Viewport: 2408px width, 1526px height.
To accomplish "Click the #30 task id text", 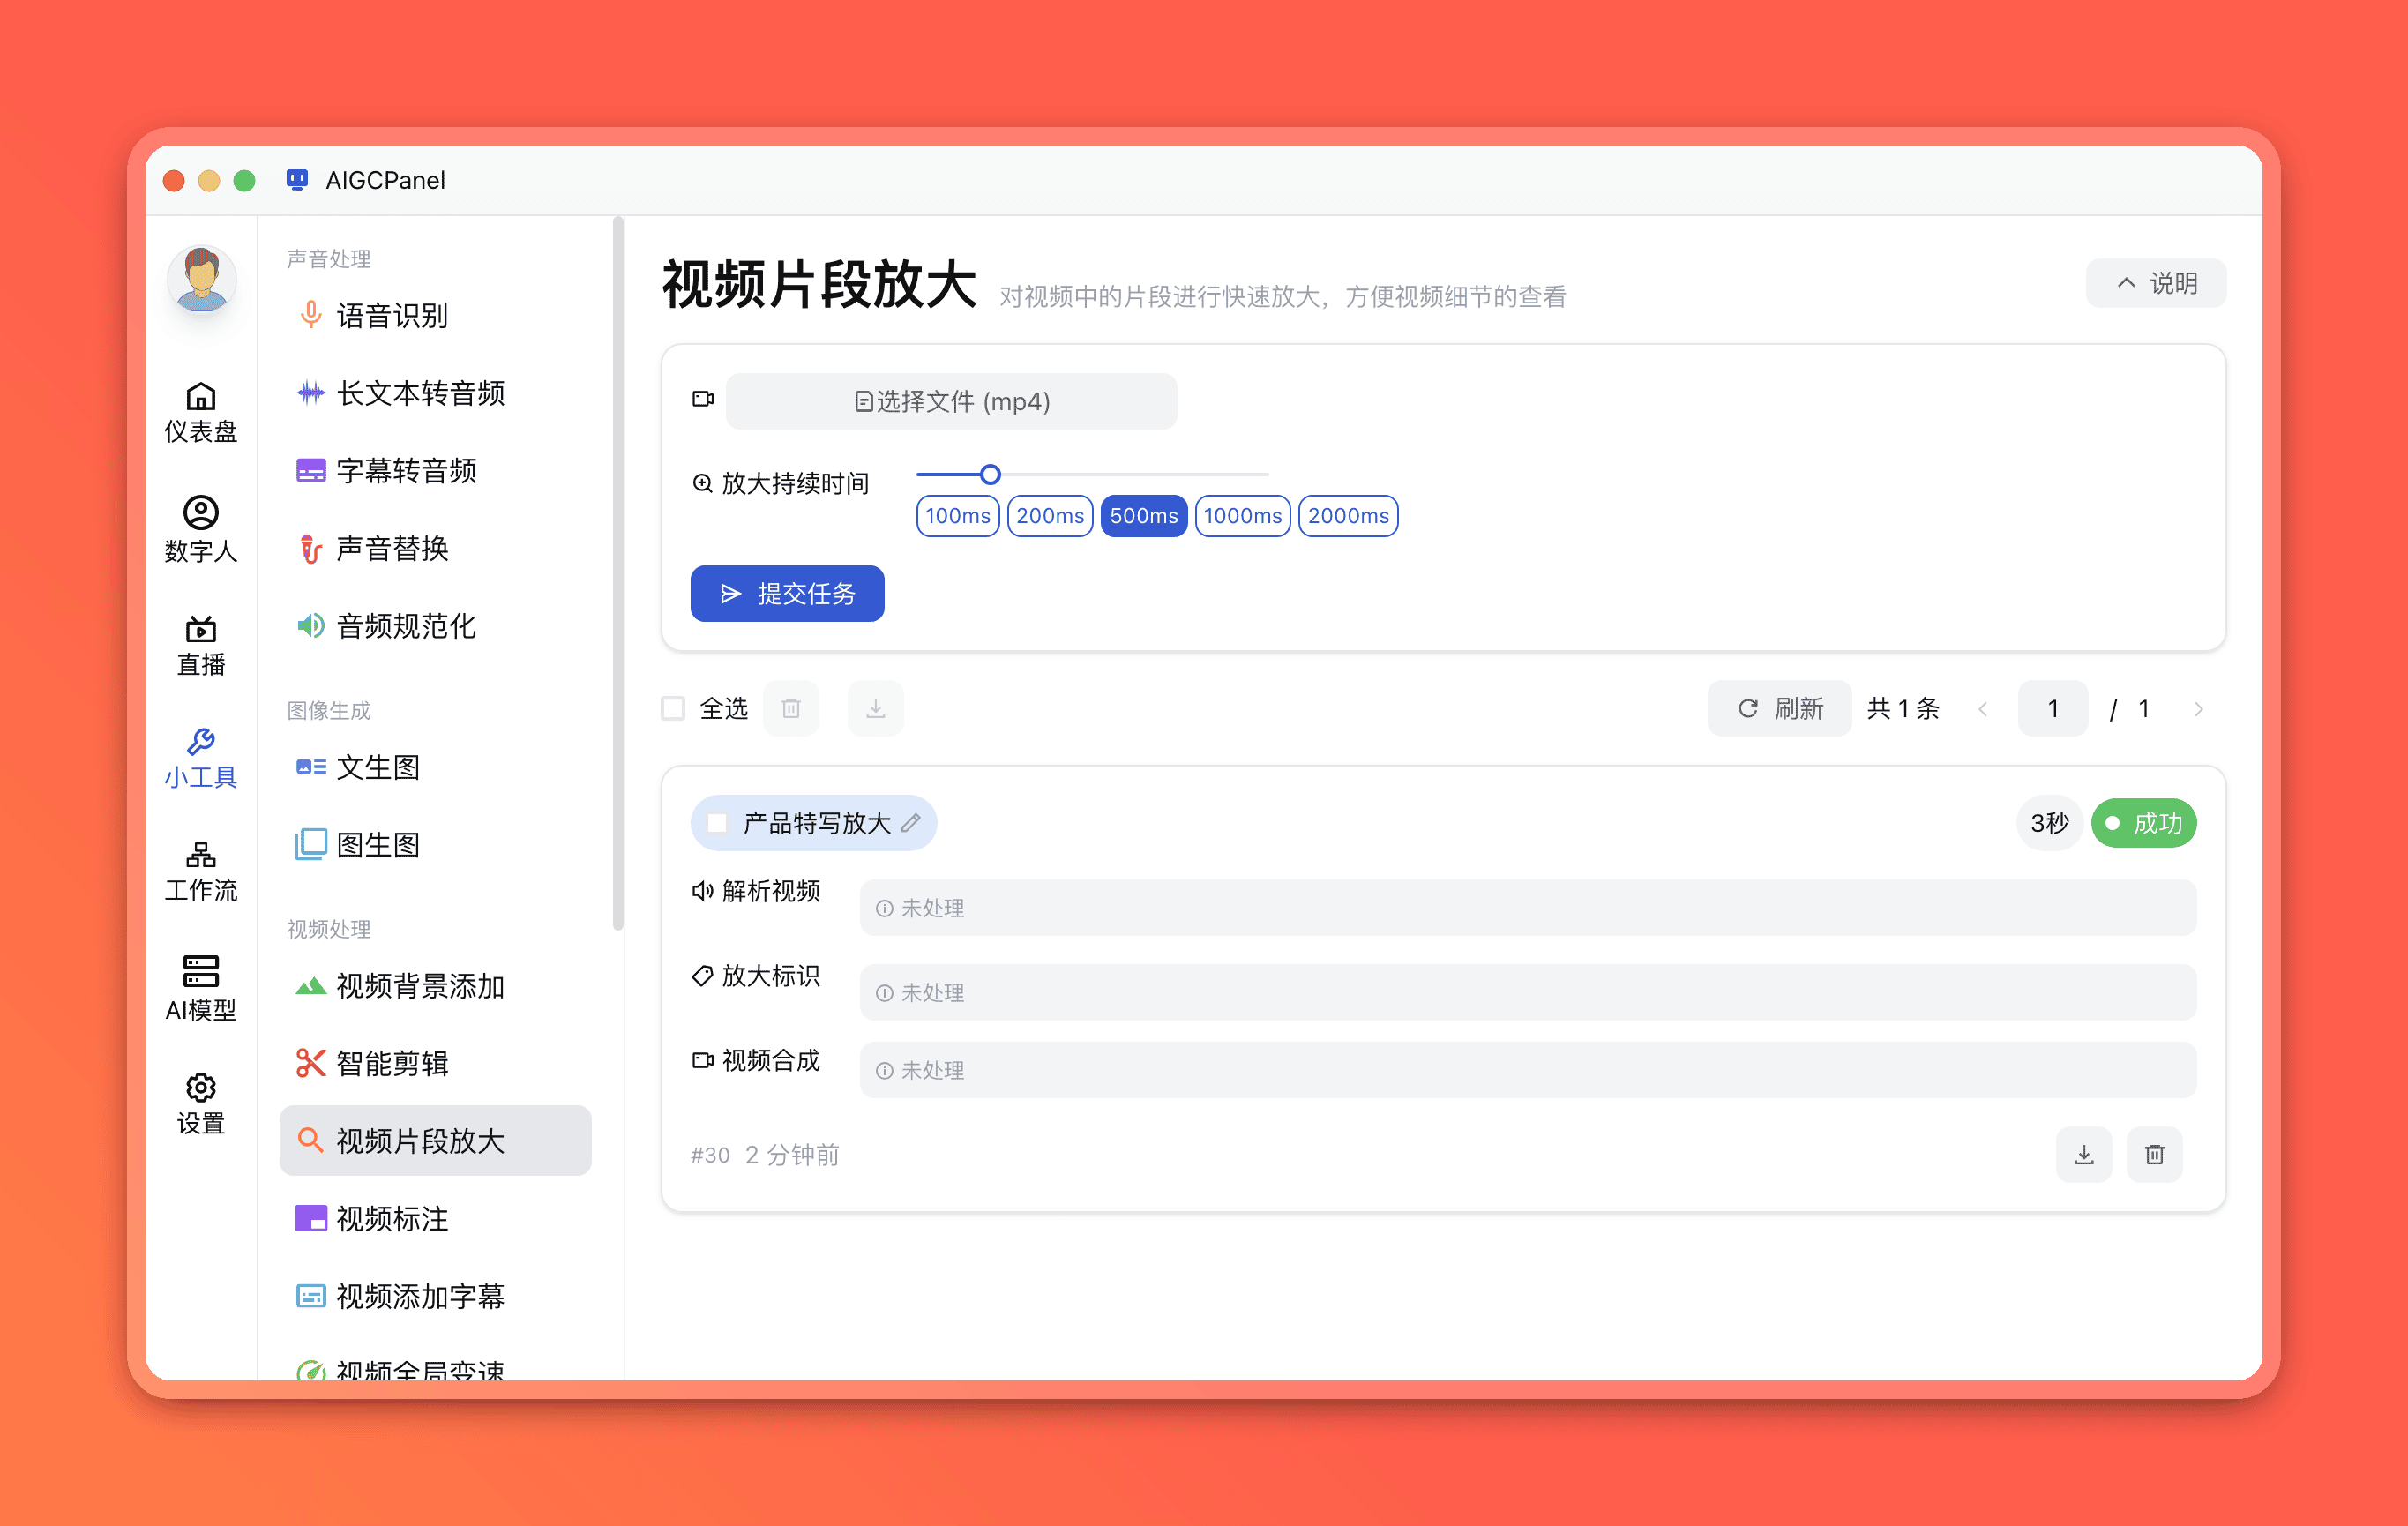I will (x=710, y=1155).
